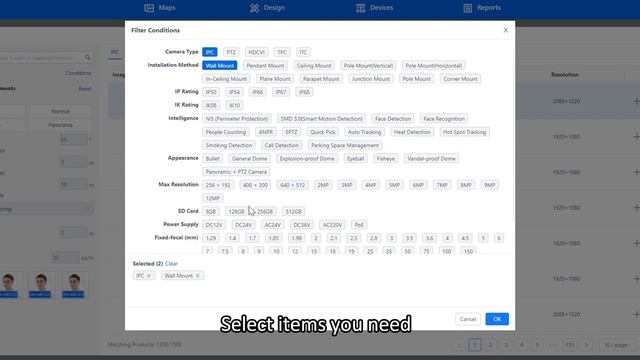This screenshot has width=640, height=360.
Task: Select 256GB SD card filter
Action: pyautogui.click(x=265, y=212)
